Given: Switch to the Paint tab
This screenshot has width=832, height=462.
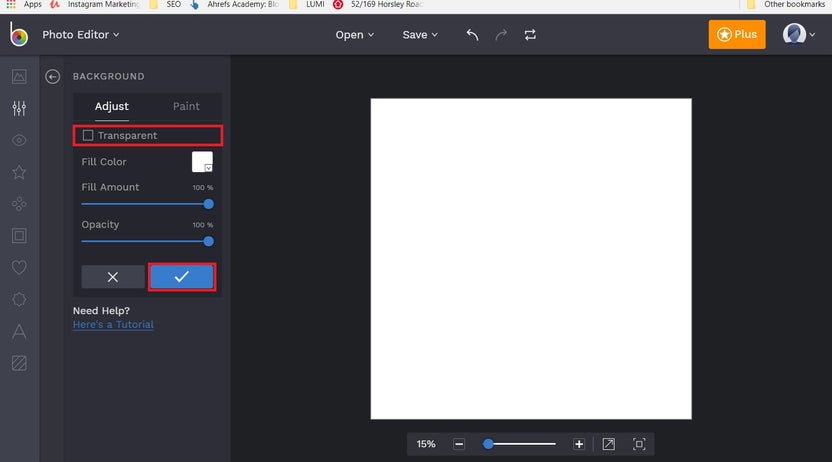Looking at the screenshot, I should 186,106.
